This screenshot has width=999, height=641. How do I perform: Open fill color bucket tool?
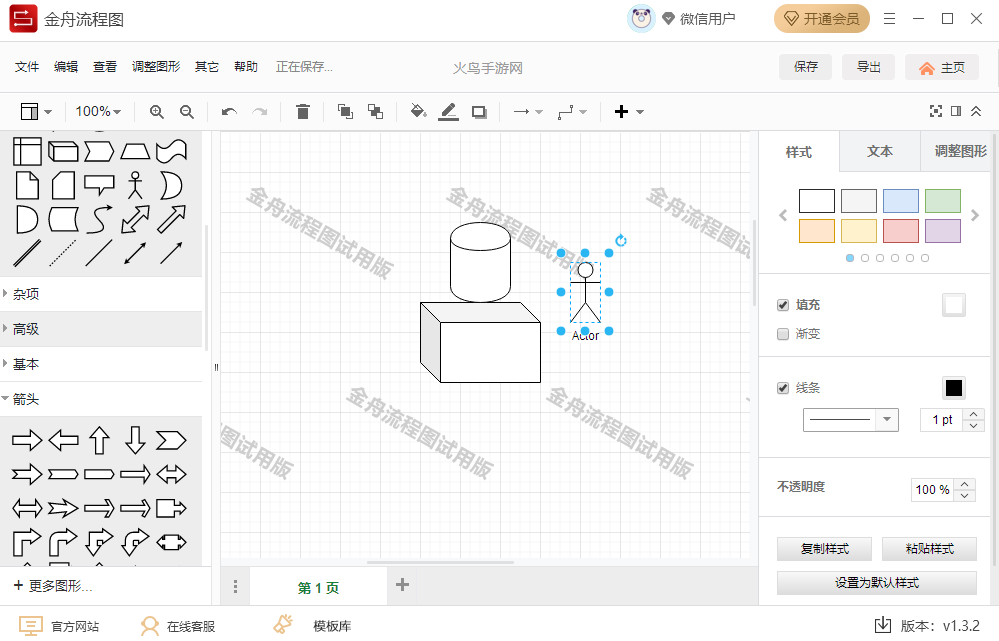[x=418, y=112]
